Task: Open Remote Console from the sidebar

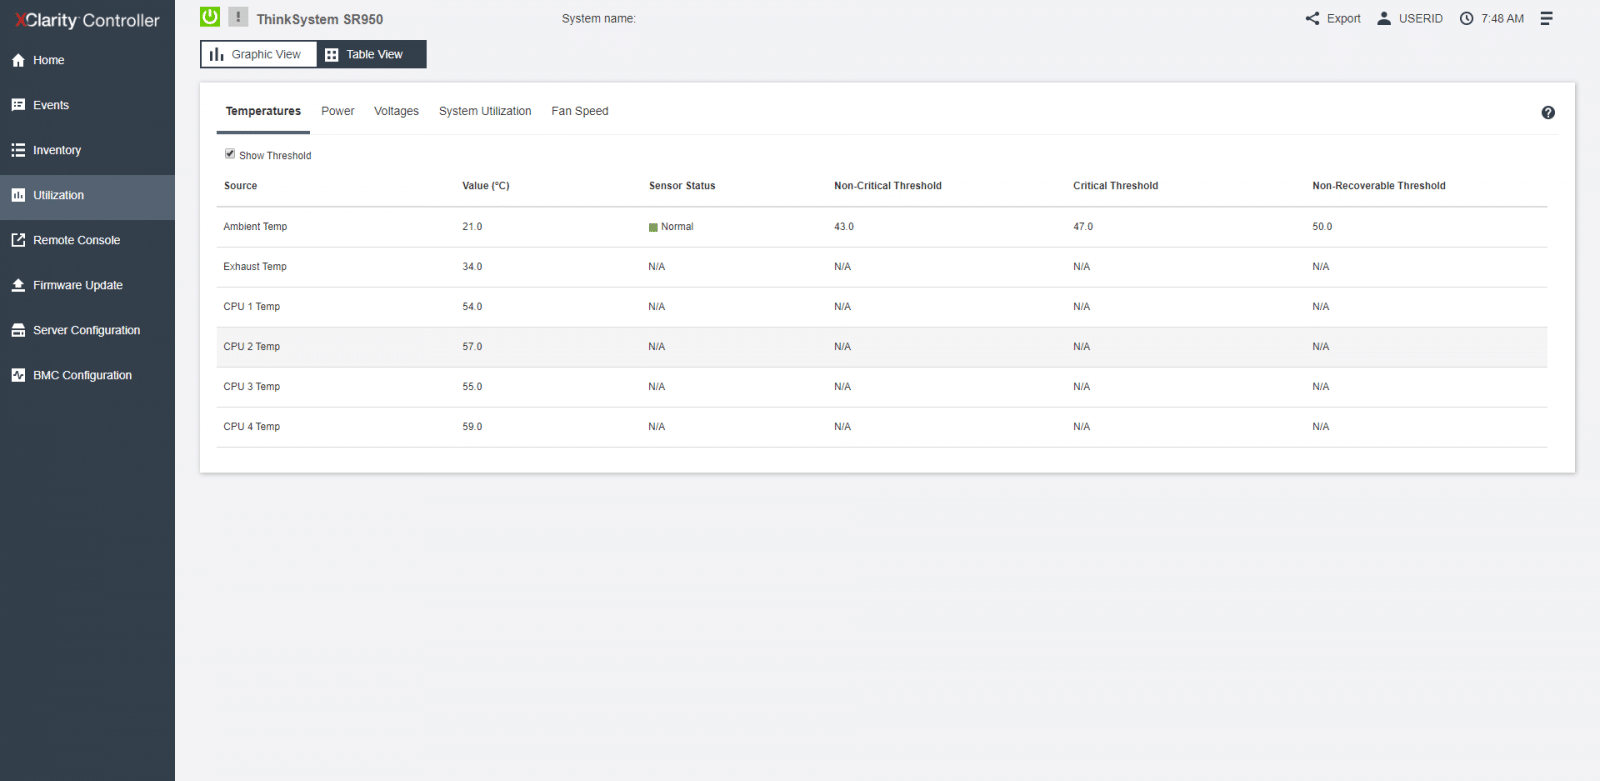Action: 87,240
